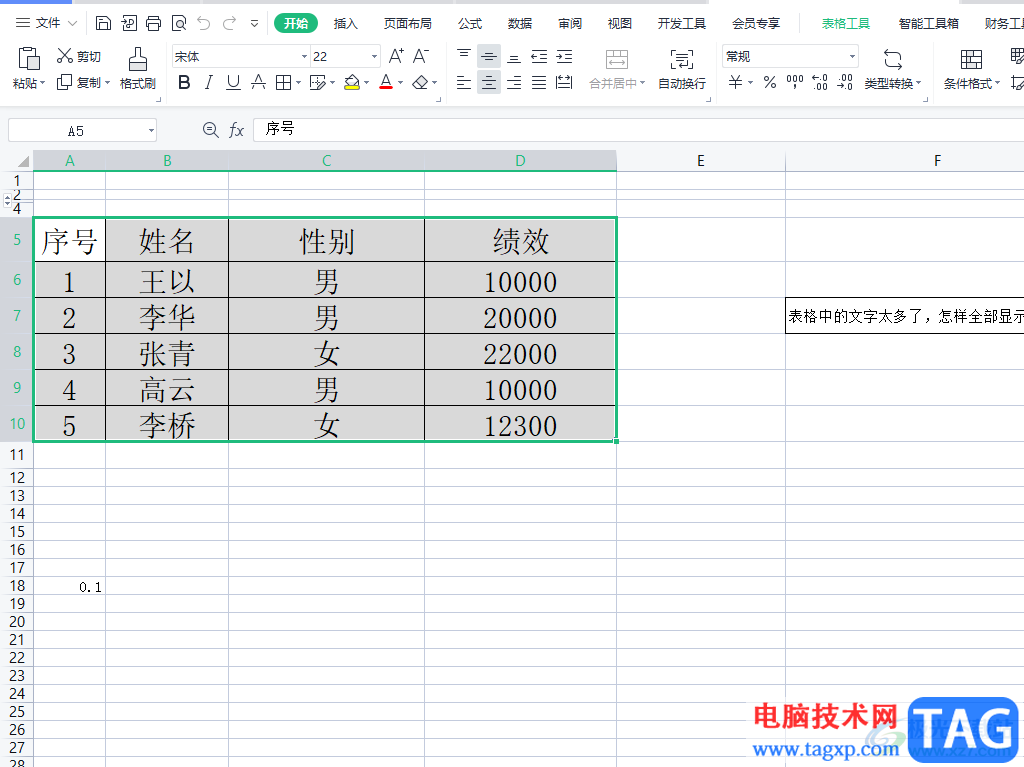The image size is (1024, 767).
Task: Expand the Name Box dropdown arrow
Action: pos(151,131)
